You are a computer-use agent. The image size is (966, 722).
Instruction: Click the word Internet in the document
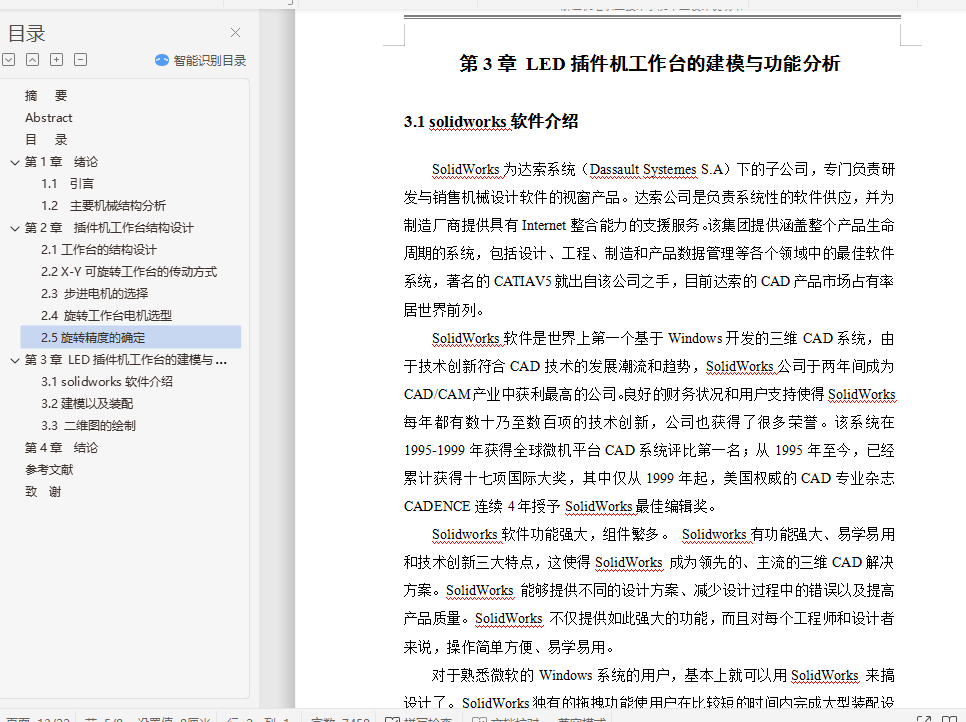click(x=544, y=225)
